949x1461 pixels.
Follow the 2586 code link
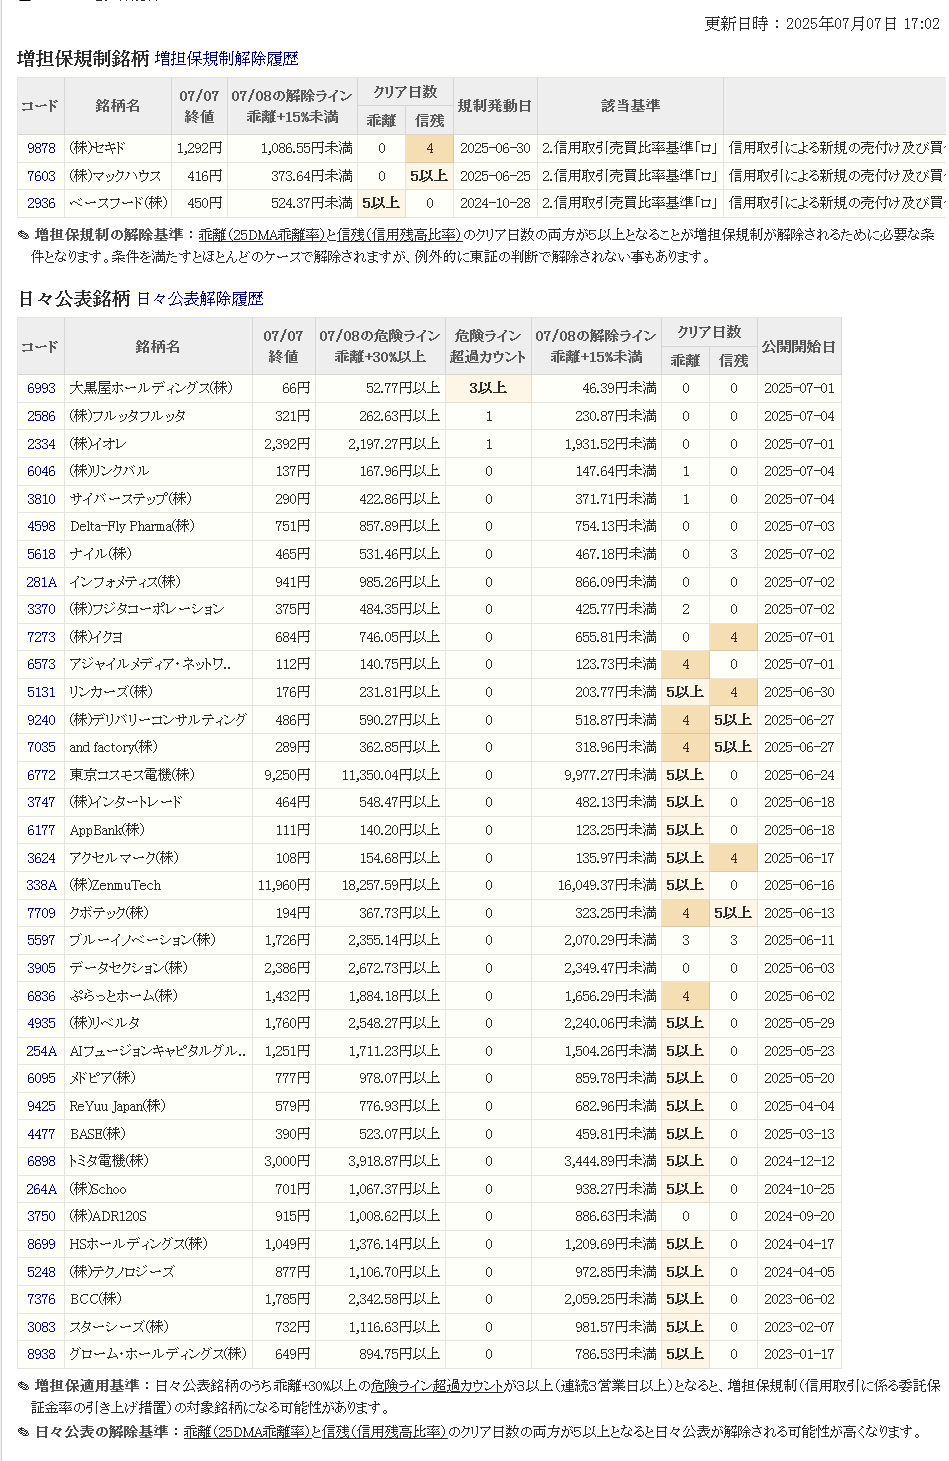click(41, 416)
